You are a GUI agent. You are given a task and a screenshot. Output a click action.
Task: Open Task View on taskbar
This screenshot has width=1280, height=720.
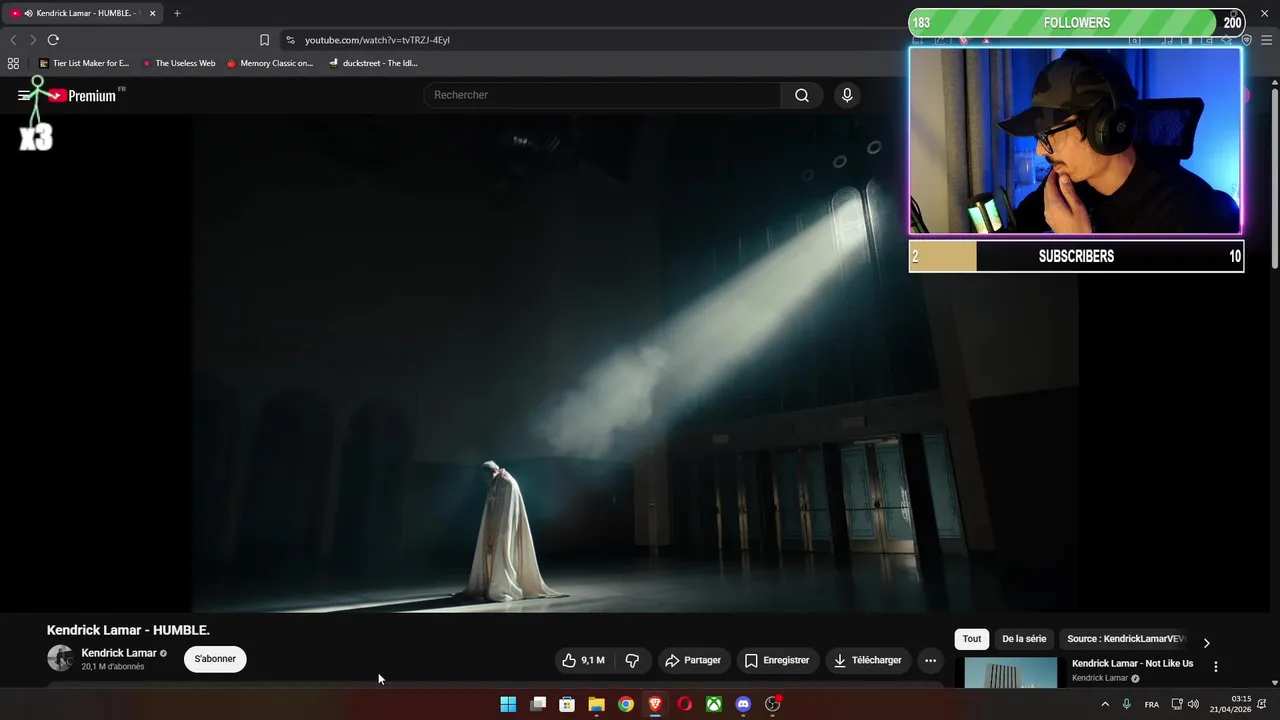pos(538,704)
